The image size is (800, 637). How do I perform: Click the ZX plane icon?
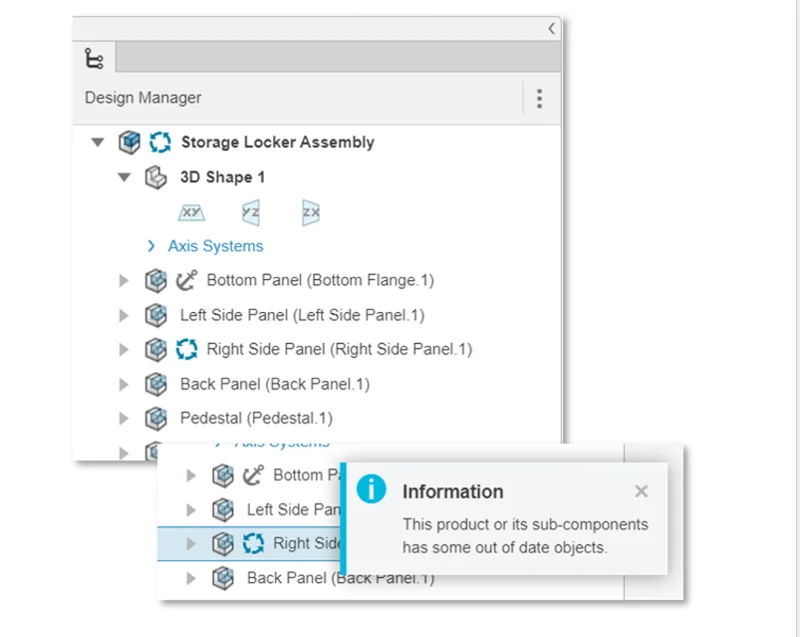(x=311, y=212)
